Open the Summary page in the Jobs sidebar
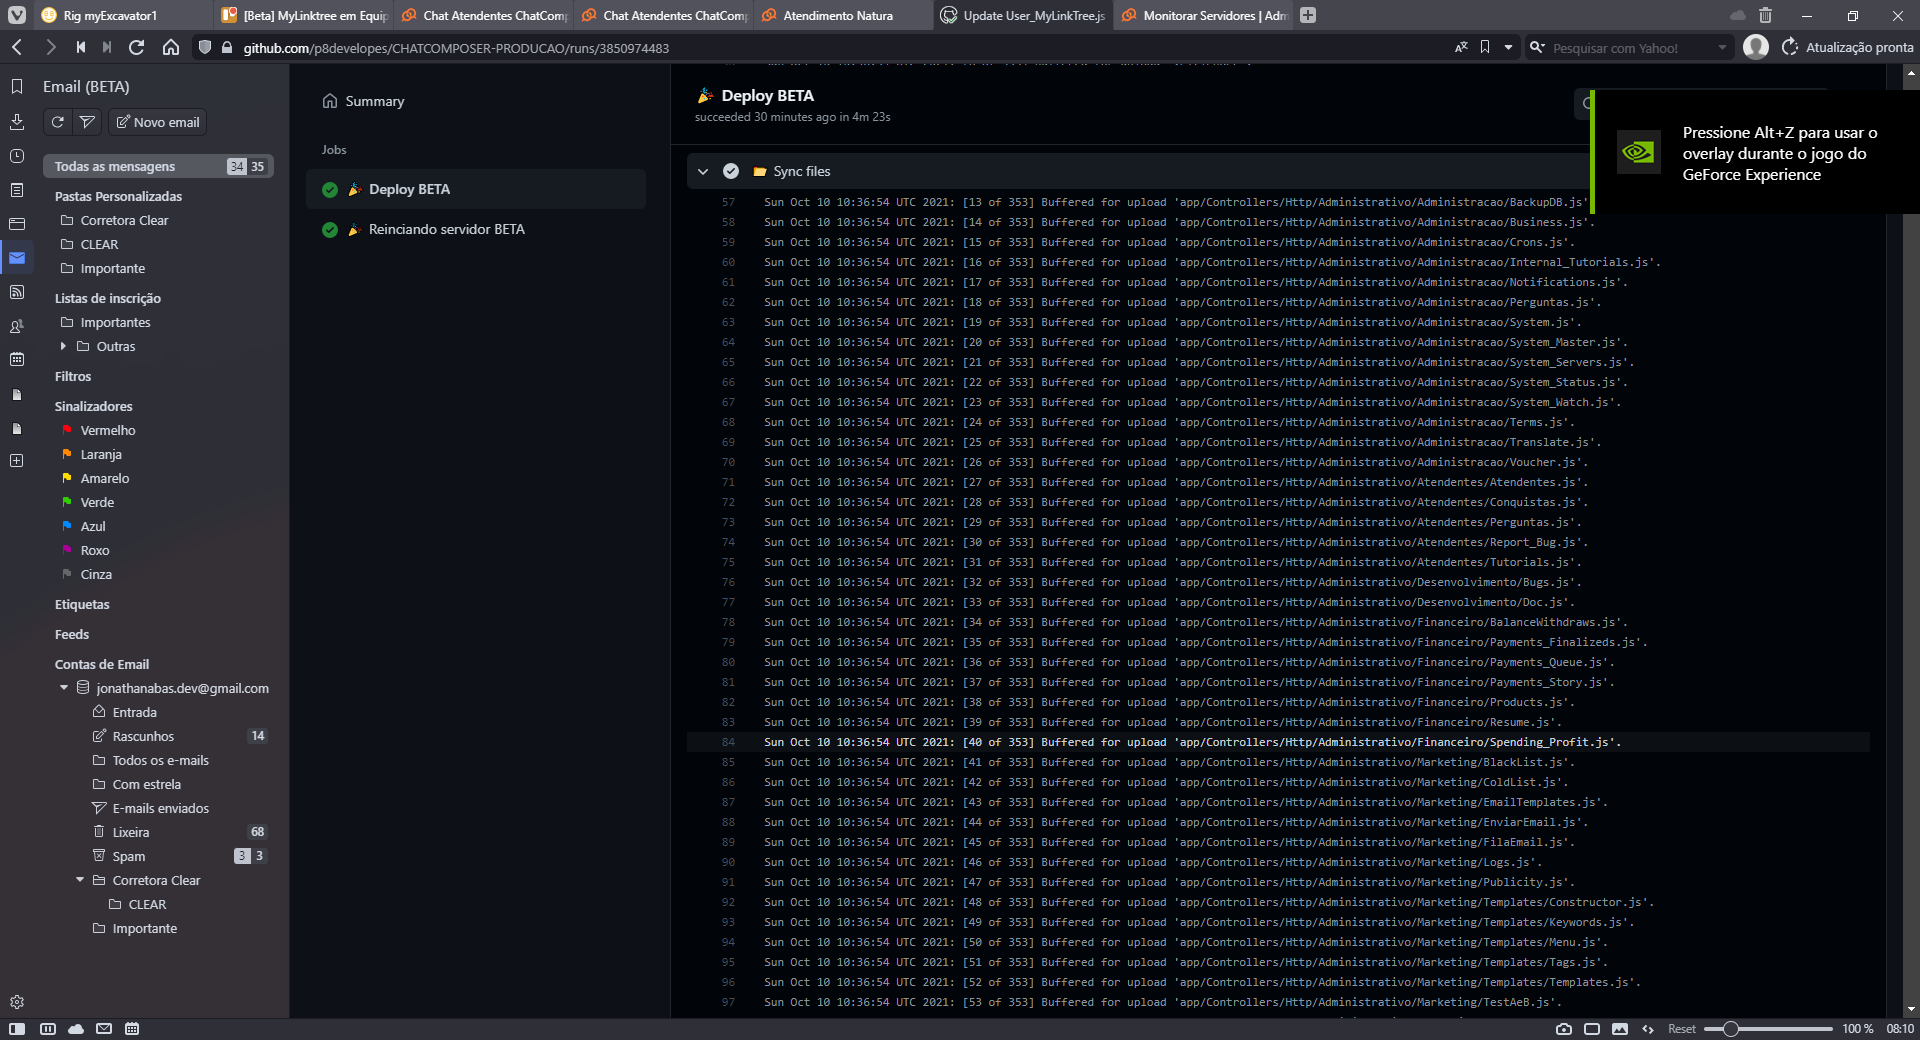 [x=373, y=101]
